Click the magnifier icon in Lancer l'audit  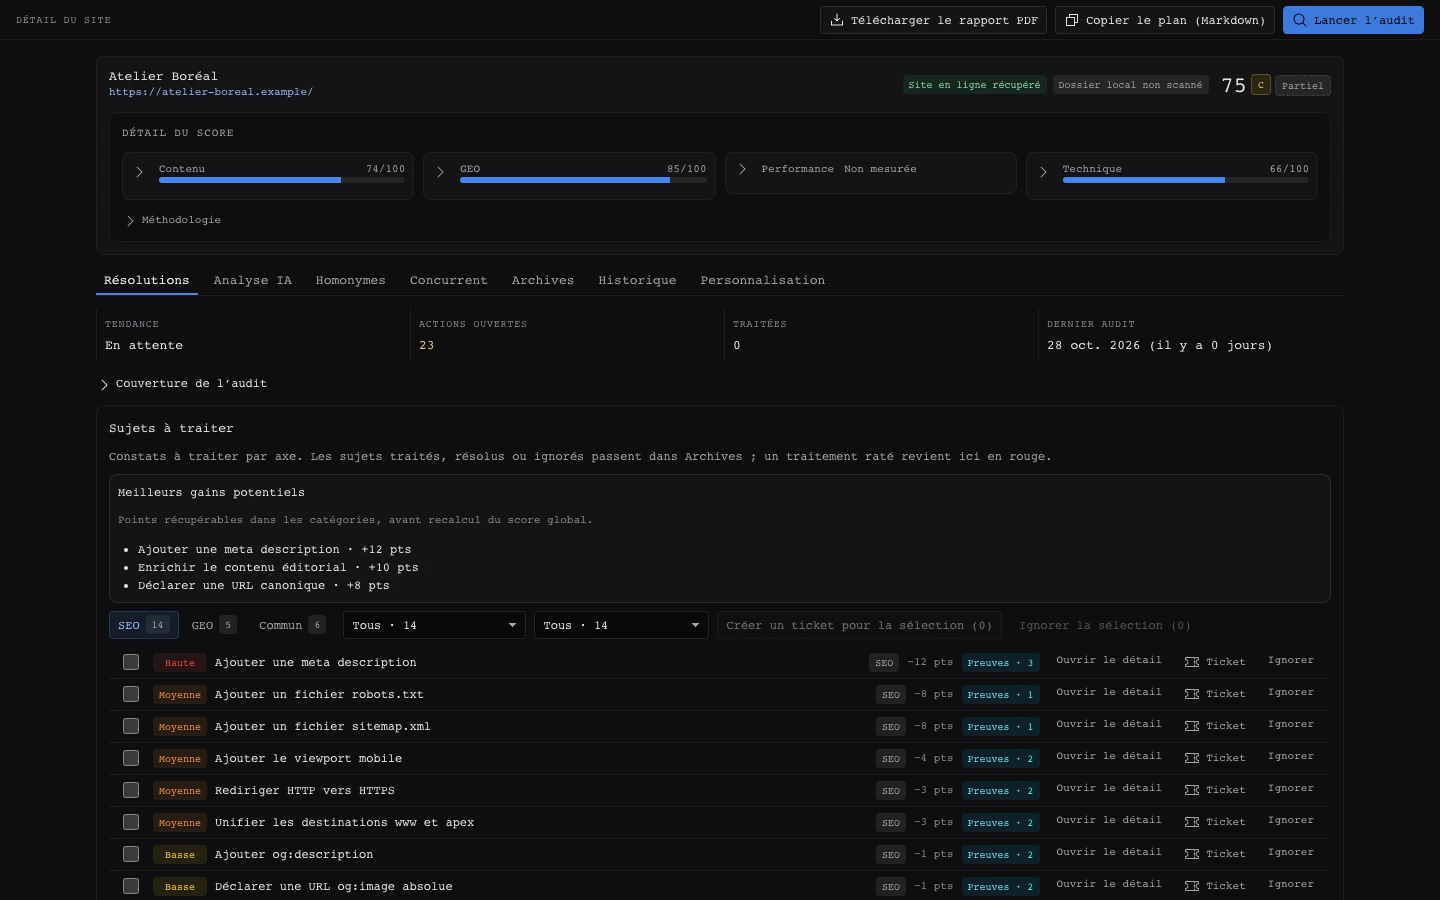(x=1300, y=20)
